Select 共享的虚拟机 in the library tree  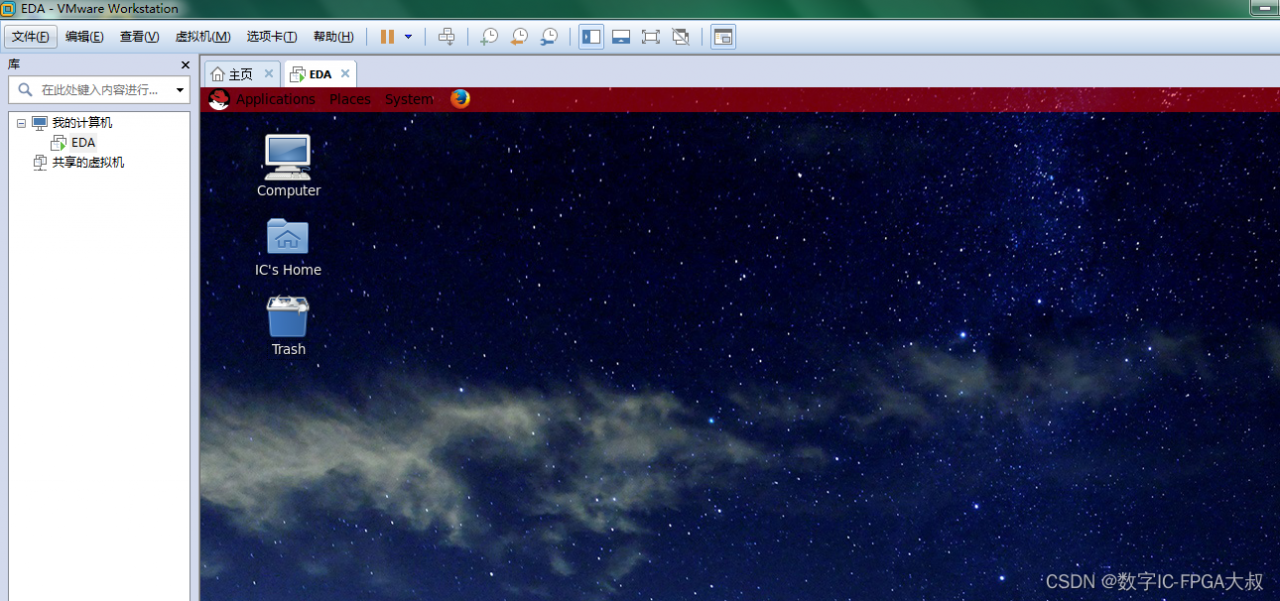click(x=88, y=163)
